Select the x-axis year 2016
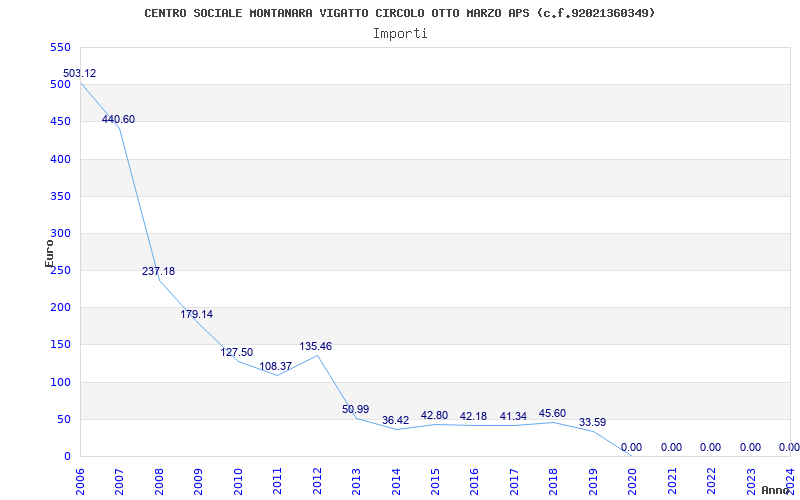Image resolution: width=800 pixels, height=500 pixels. [475, 481]
